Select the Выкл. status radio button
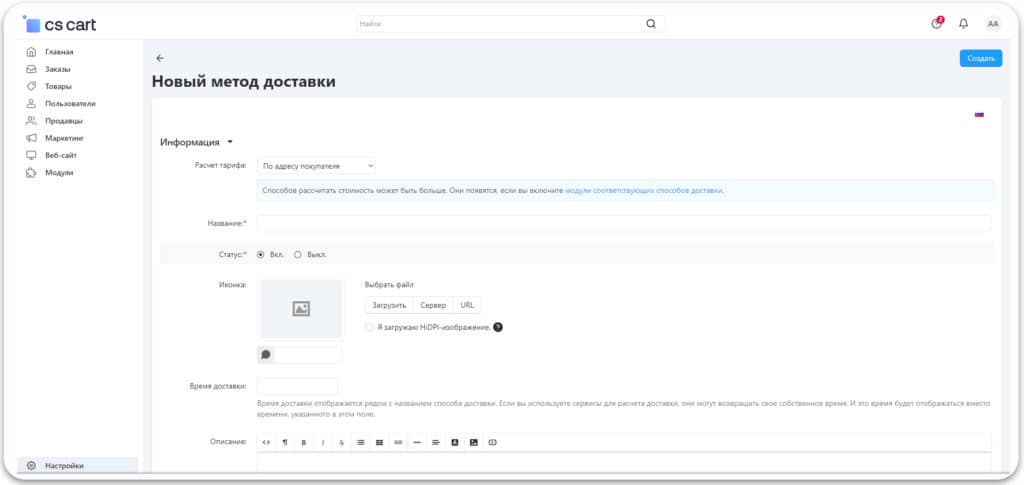 (298, 254)
